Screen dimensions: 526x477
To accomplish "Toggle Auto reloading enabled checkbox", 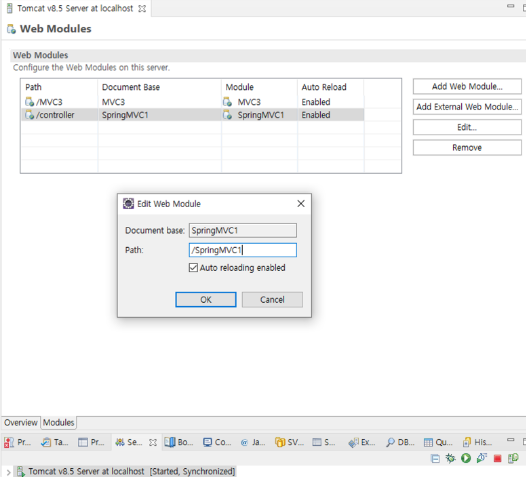I will point(193,267).
